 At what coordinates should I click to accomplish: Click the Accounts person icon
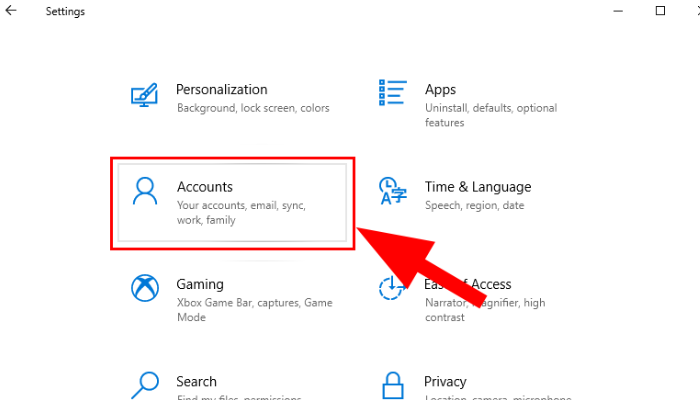click(x=146, y=191)
